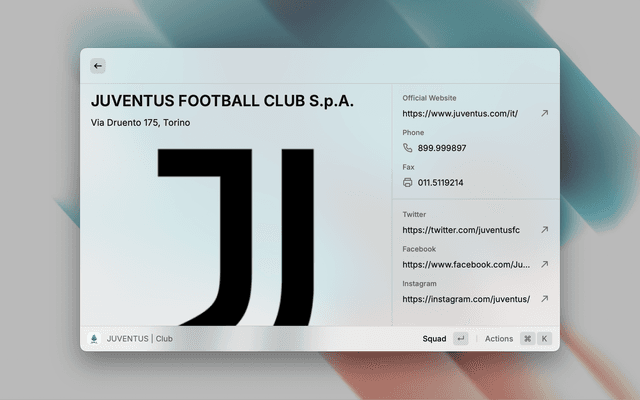Click the Squad action button
640x400 pixels.
pos(434,339)
